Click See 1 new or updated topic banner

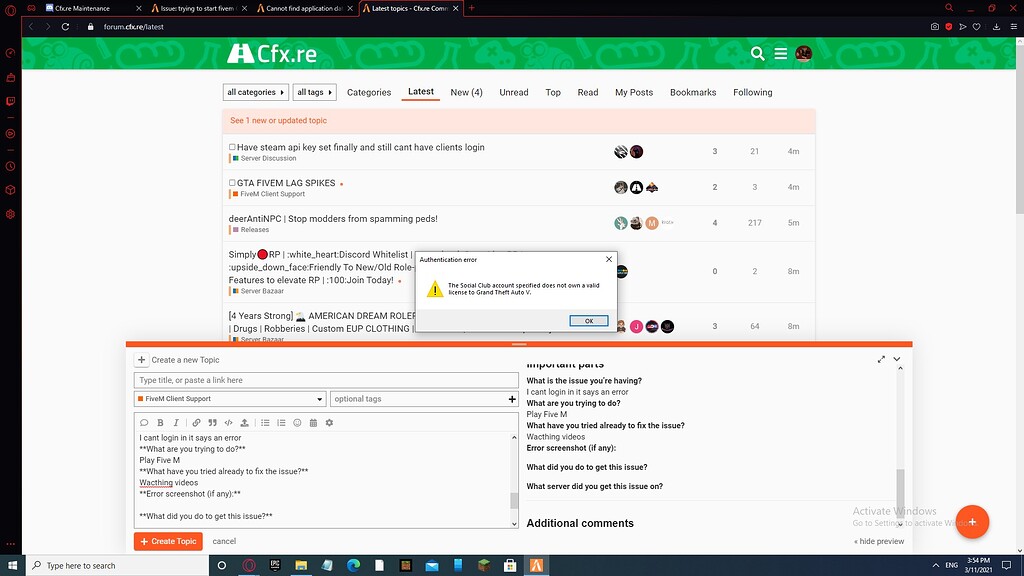519,121
